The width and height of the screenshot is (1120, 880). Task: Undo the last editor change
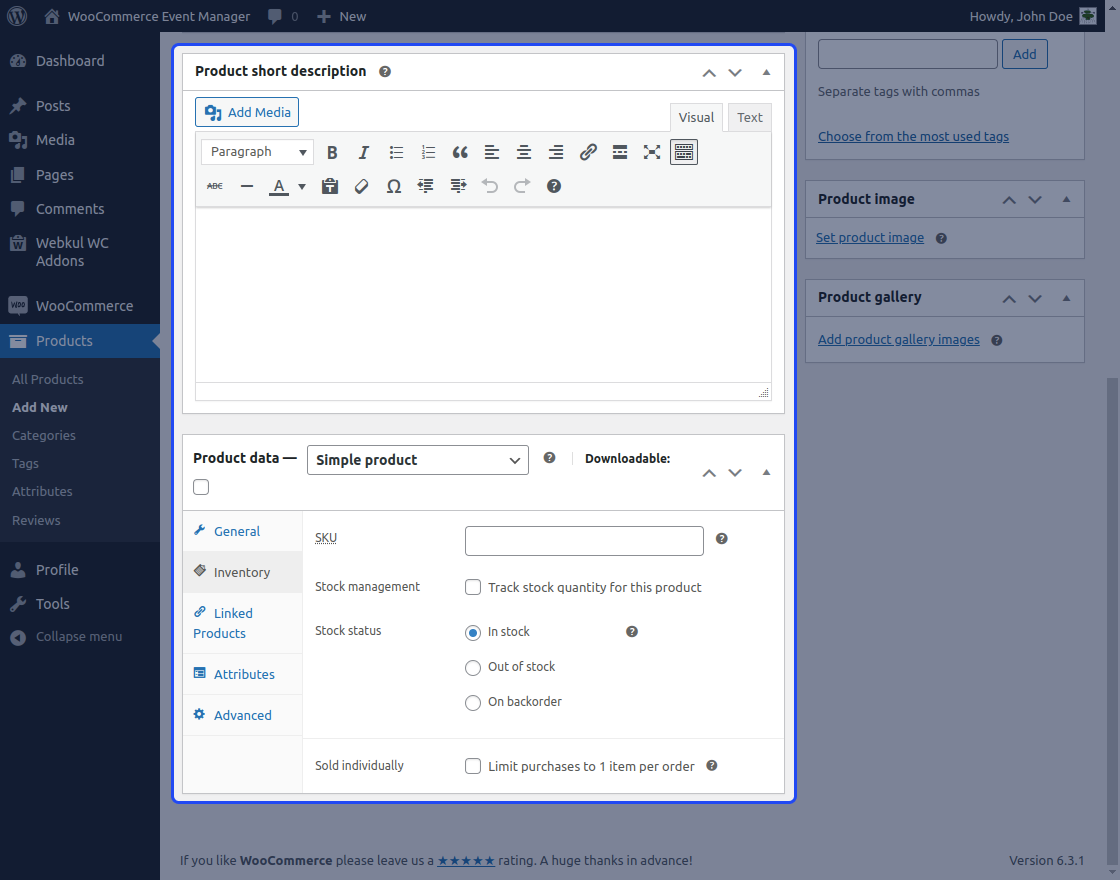489,186
